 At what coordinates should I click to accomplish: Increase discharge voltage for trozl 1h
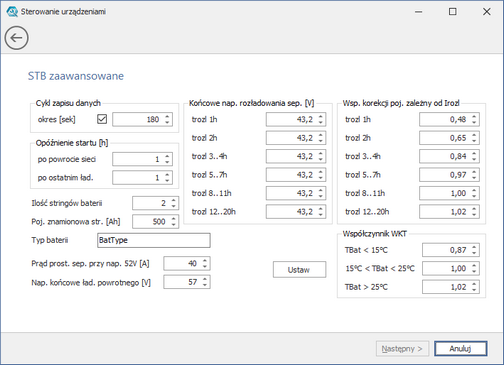coord(321,116)
